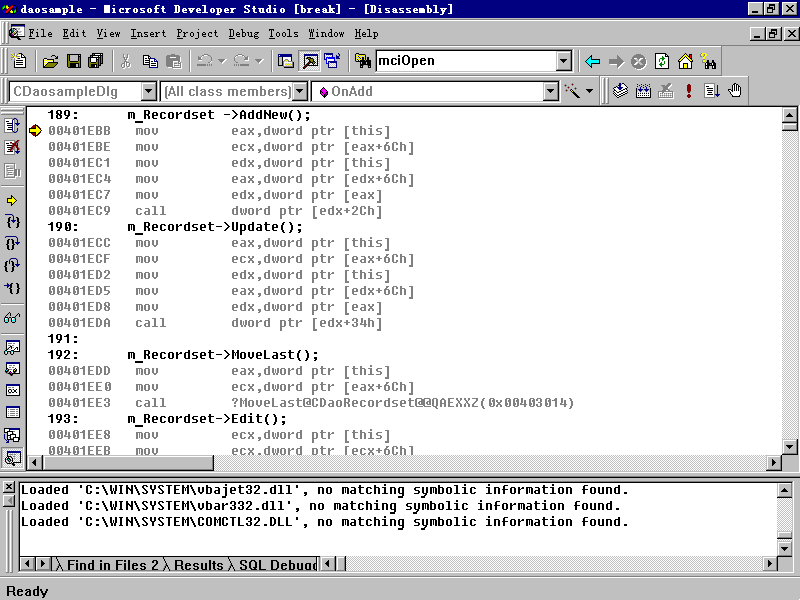Click the Find in Files binoculars icon
Viewport: 800px width, 600px height.
363,61
